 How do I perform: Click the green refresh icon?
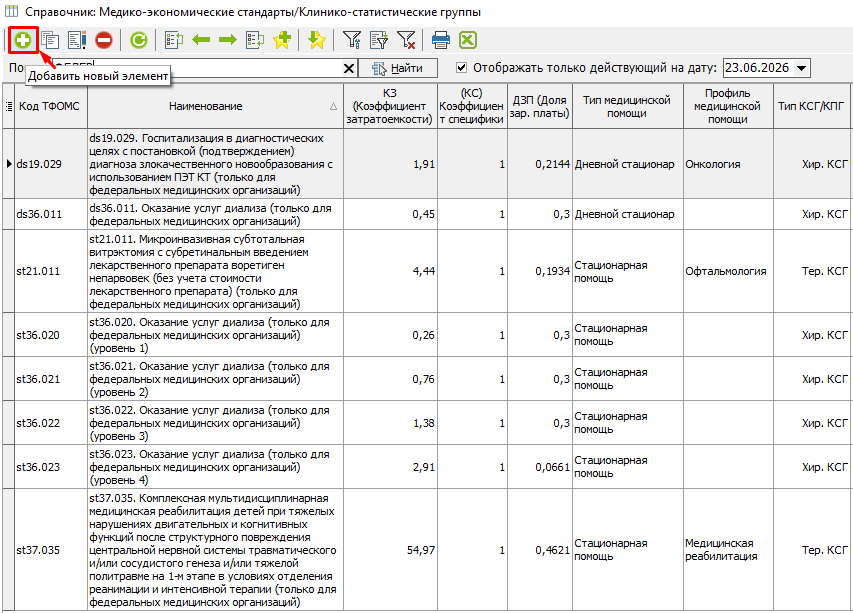pyautogui.click(x=139, y=40)
